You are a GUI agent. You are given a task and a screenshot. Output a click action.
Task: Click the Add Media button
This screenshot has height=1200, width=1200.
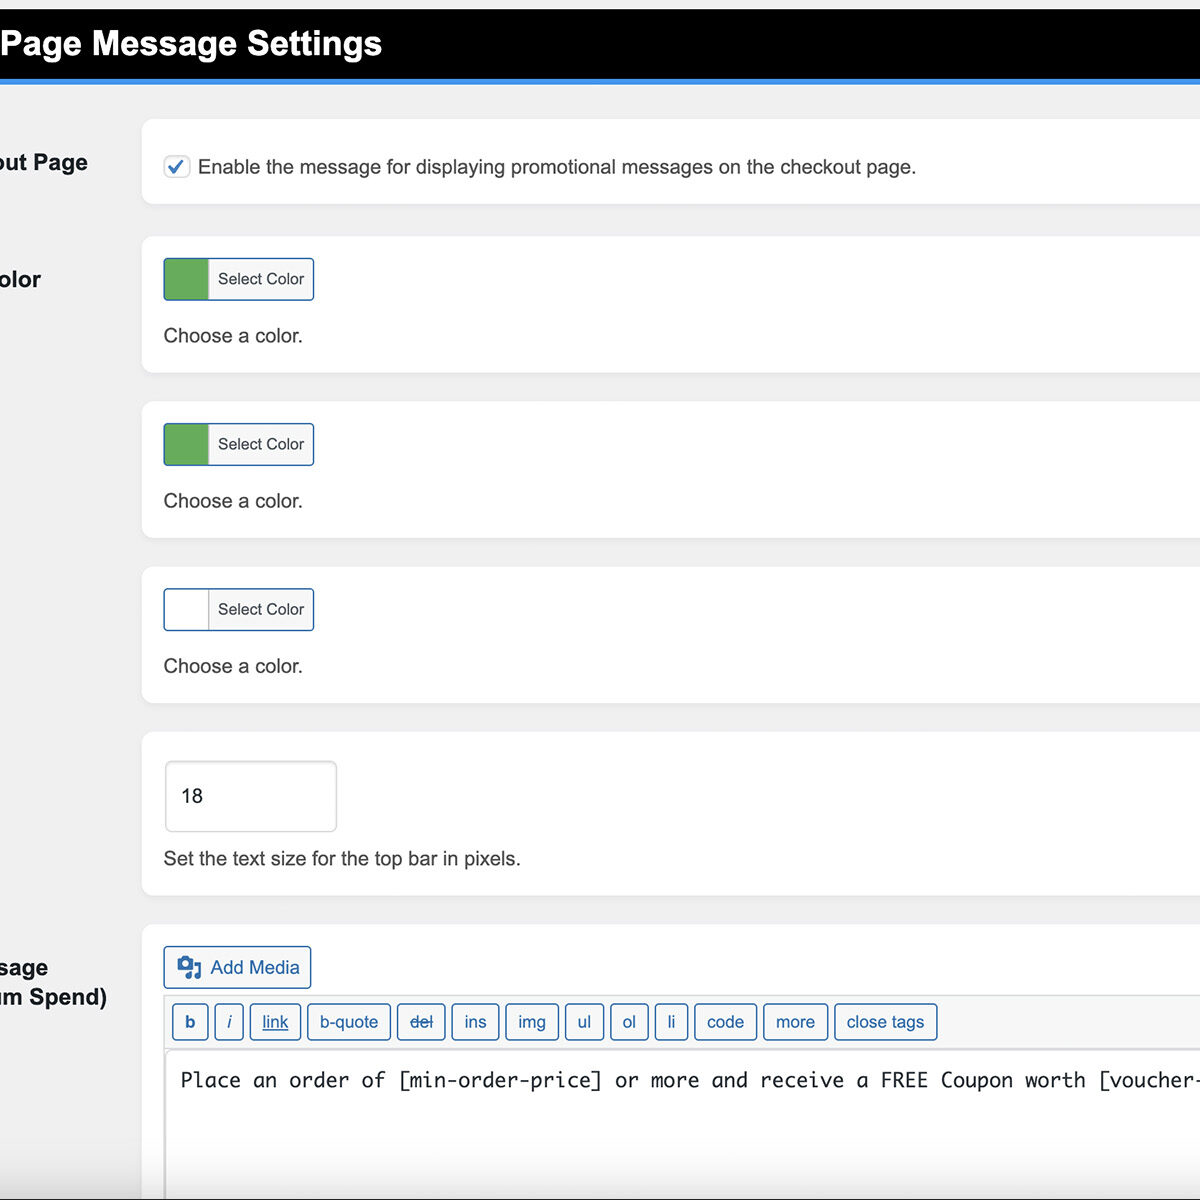coord(238,967)
